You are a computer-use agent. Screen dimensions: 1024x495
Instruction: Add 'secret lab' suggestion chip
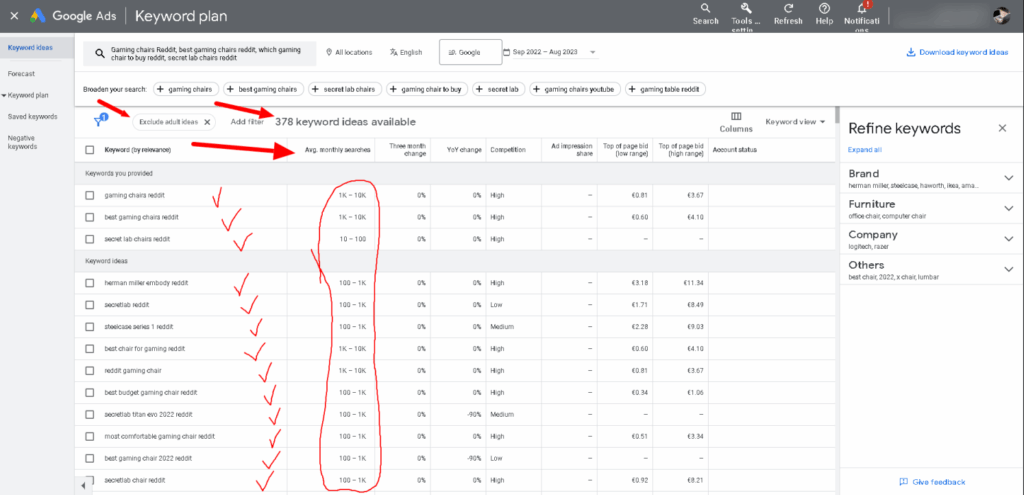(499, 89)
